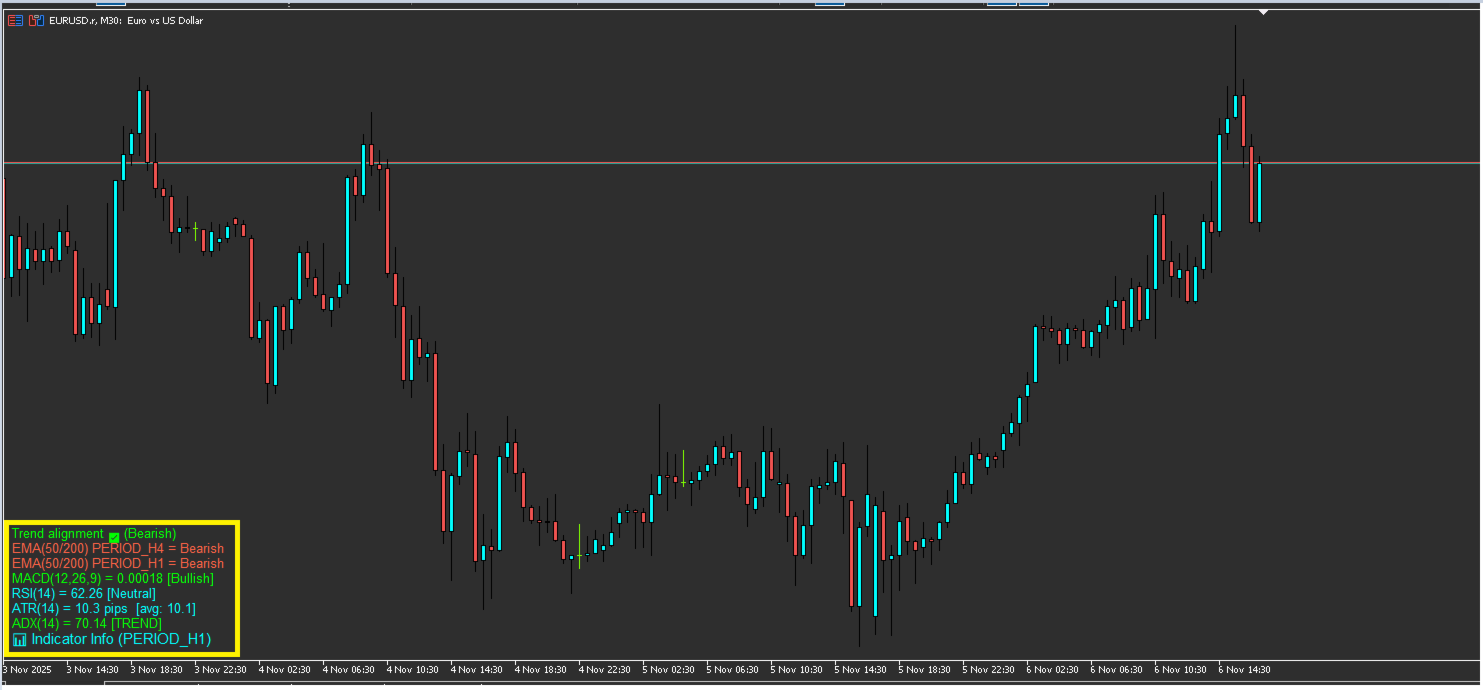
Task: Click the RSI(14) = 62.26 [Neutral] line
Action: (x=84, y=594)
